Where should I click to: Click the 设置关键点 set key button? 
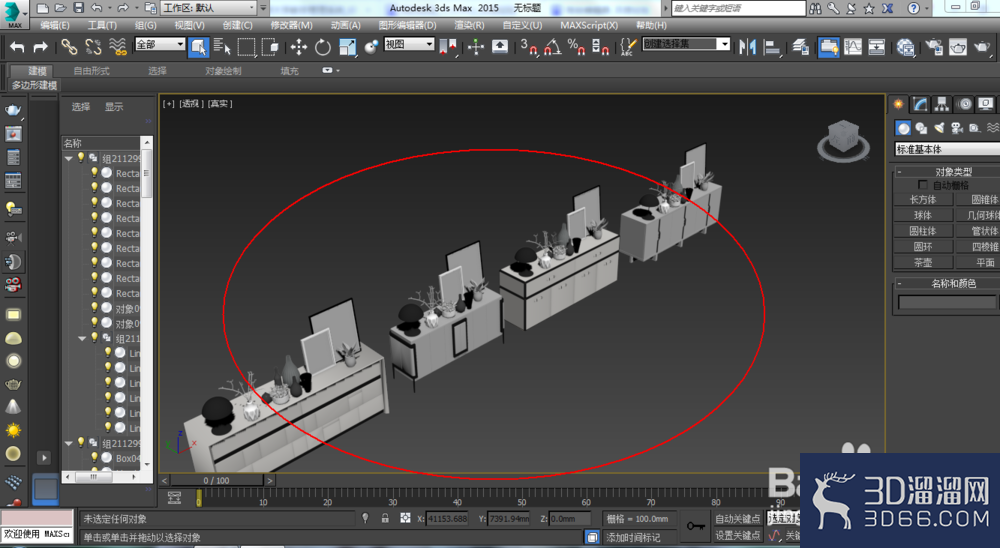738,535
